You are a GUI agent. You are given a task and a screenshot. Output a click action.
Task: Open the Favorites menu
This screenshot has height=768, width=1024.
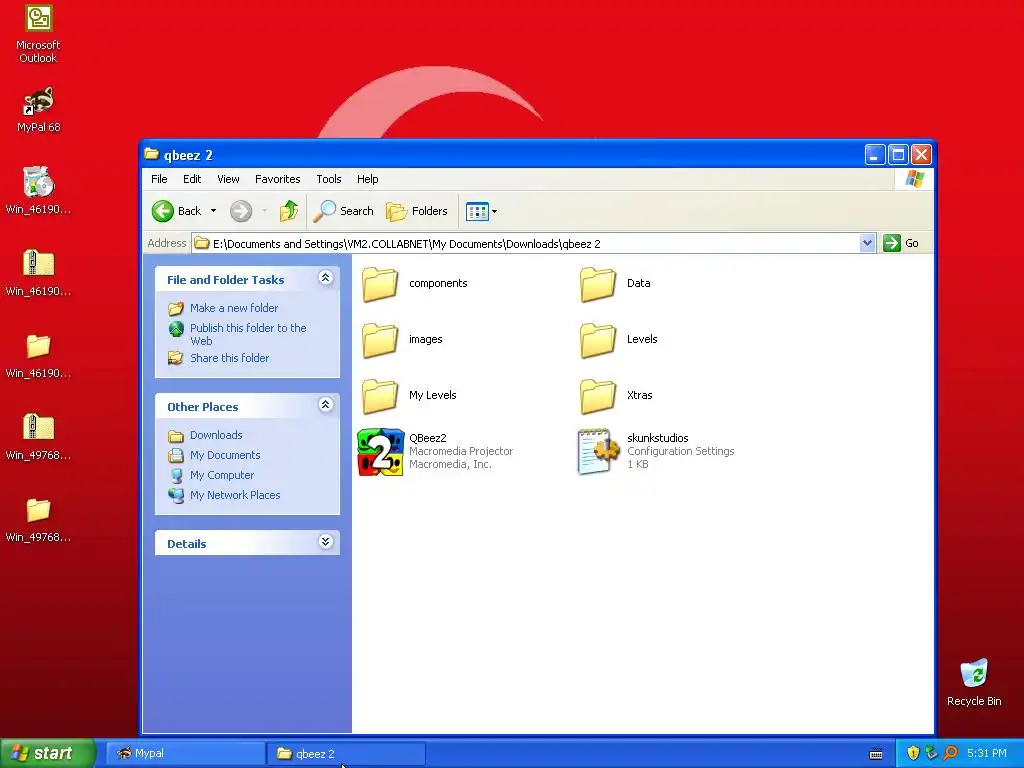click(x=278, y=179)
